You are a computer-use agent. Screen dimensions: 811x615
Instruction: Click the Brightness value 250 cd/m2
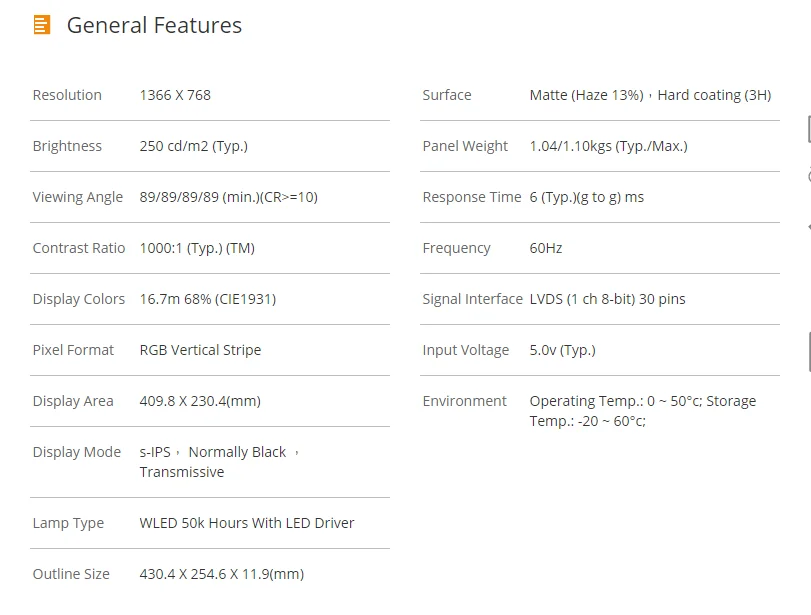[193, 146]
